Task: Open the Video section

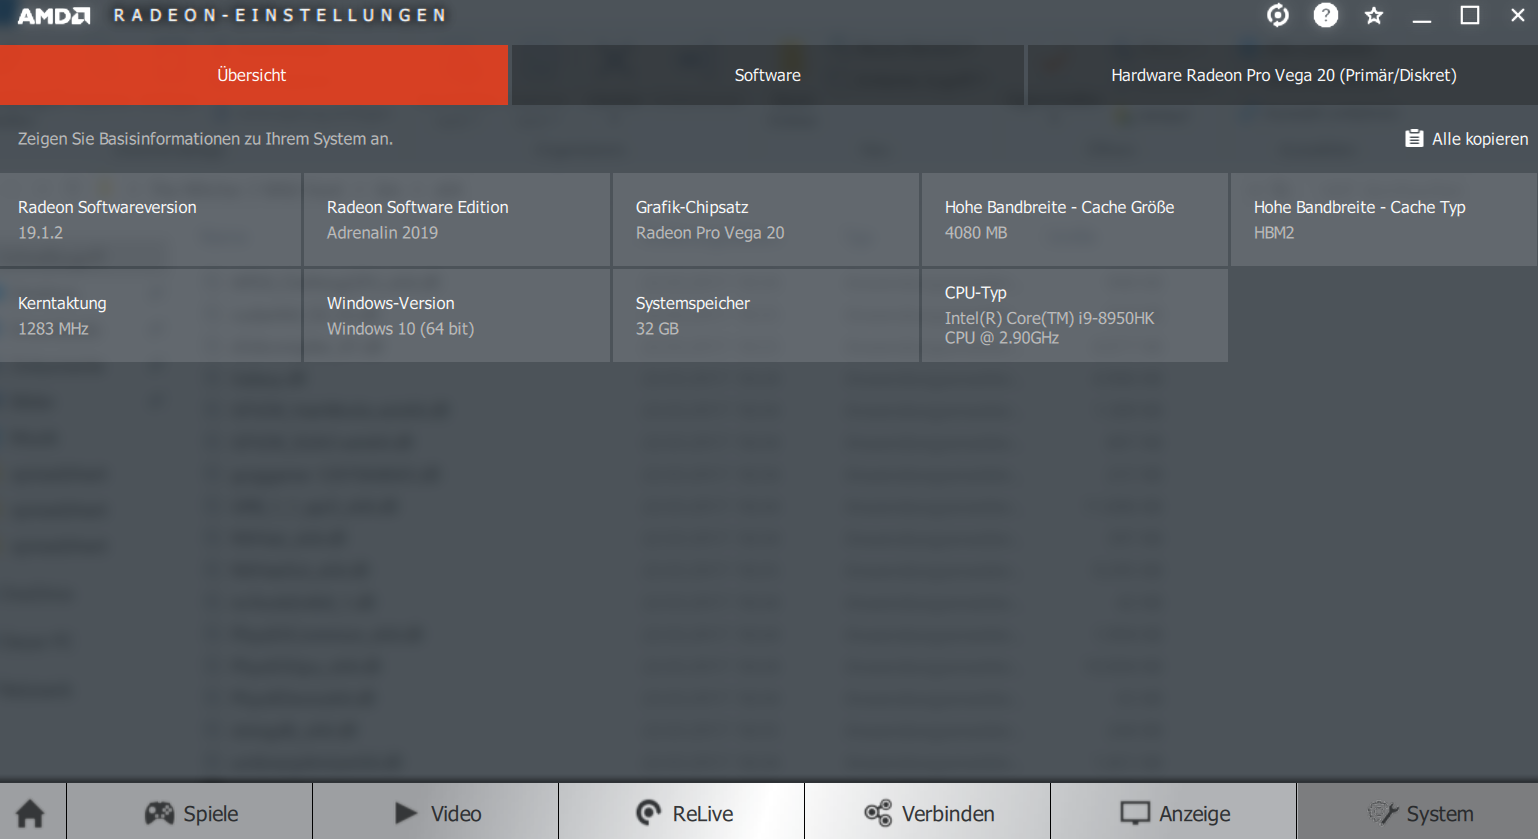Action: (x=436, y=813)
